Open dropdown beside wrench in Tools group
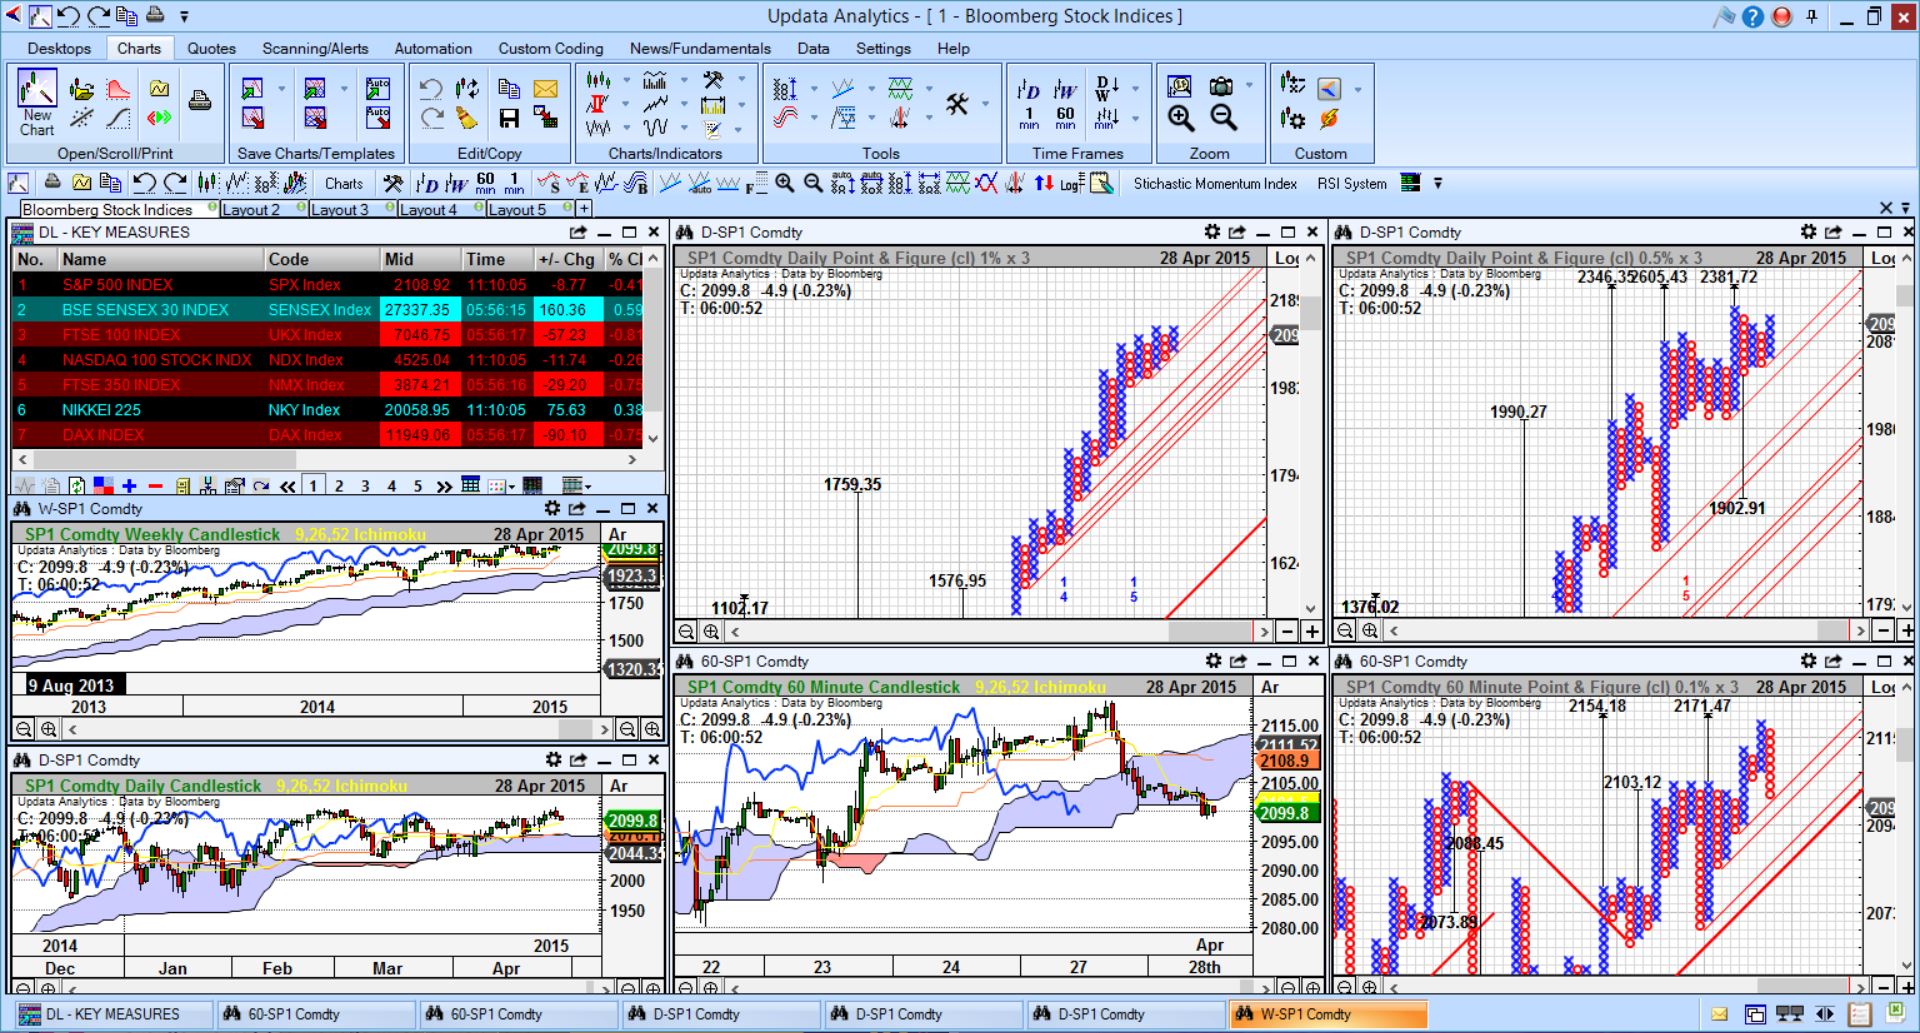The width and height of the screenshot is (1920, 1033). (985, 103)
